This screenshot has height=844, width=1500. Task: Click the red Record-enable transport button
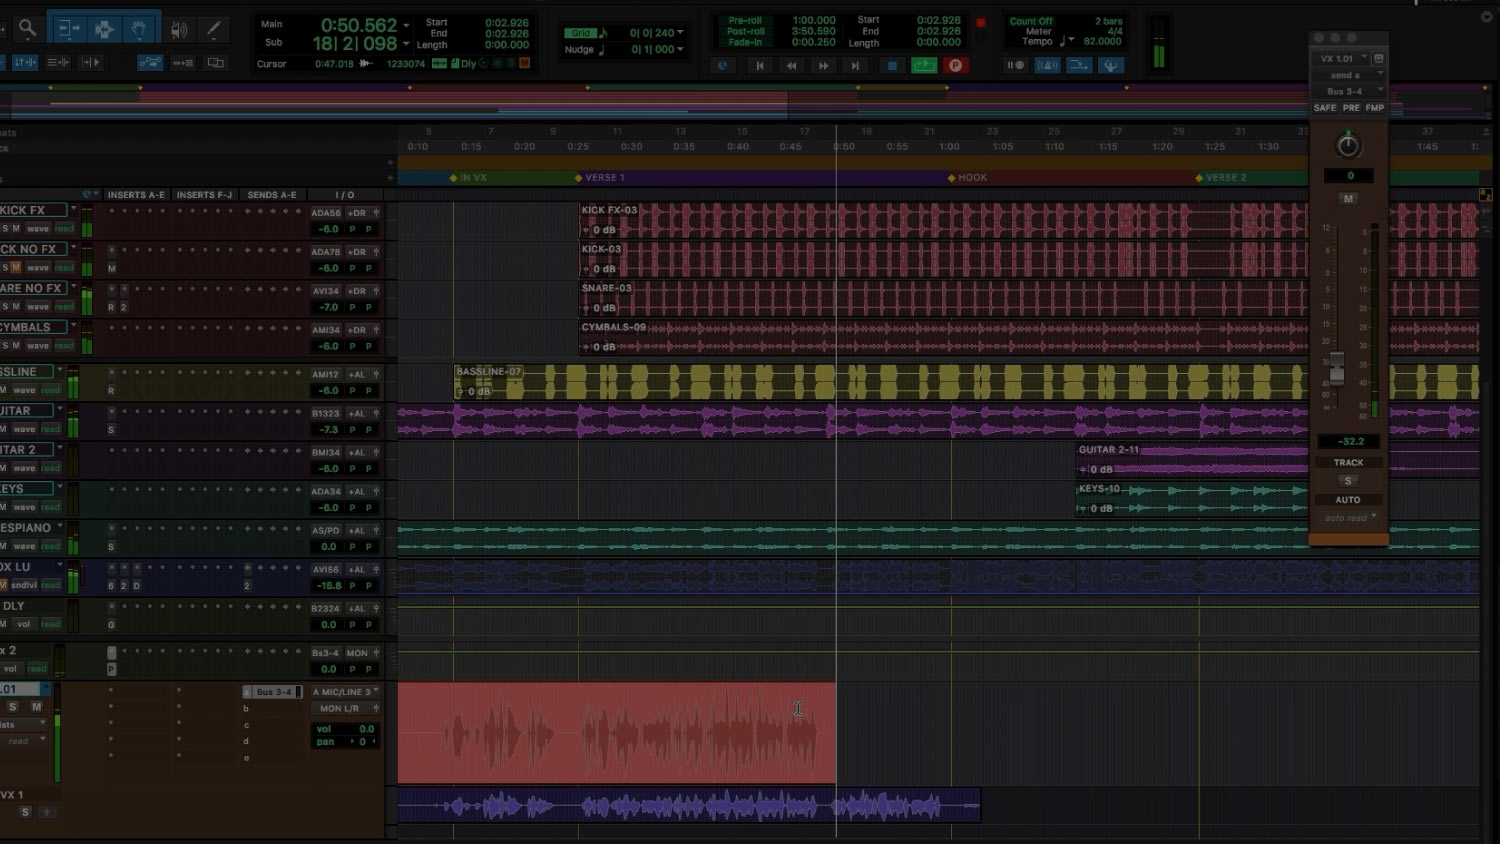pyautogui.click(x=955, y=66)
